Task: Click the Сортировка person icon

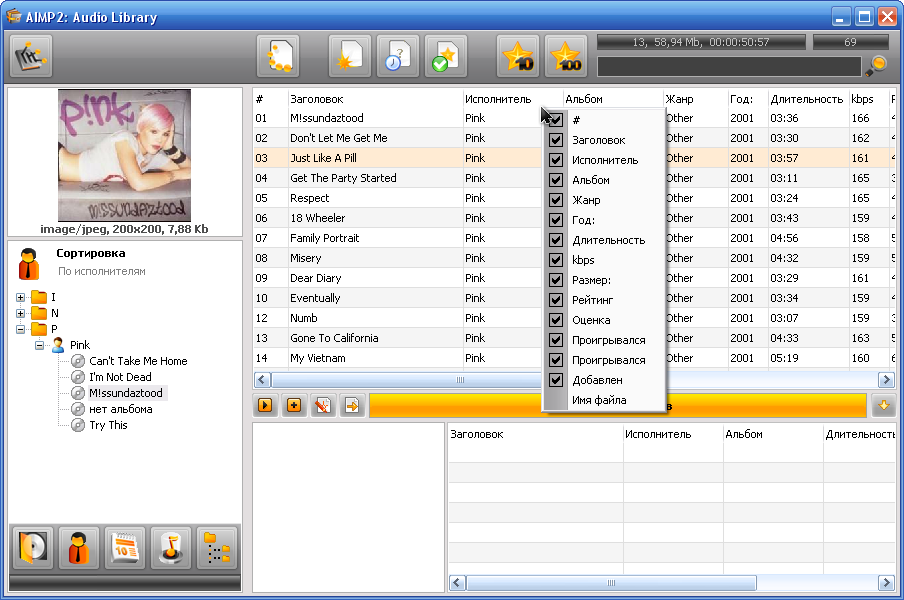Action: (x=29, y=263)
